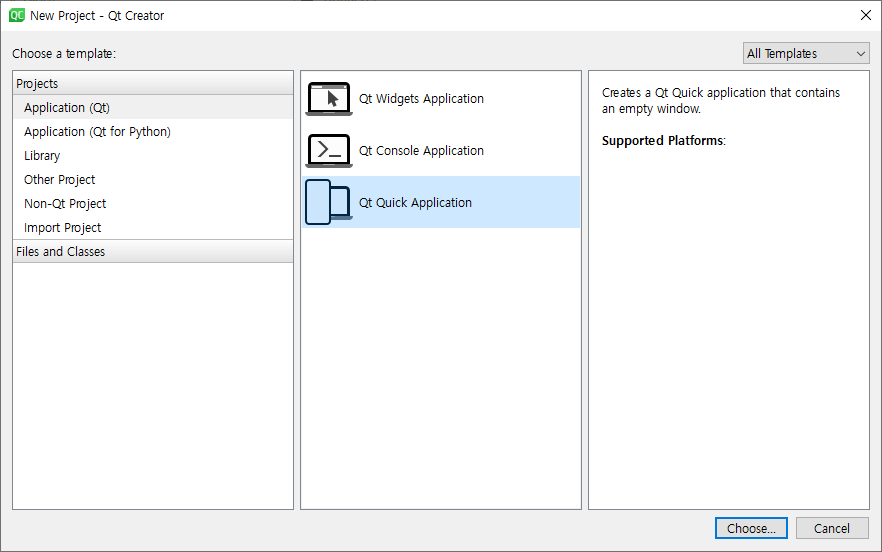The image size is (882, 552).
Task: Click the Qt Console Application terminal icon
Action: click(329, 150)
